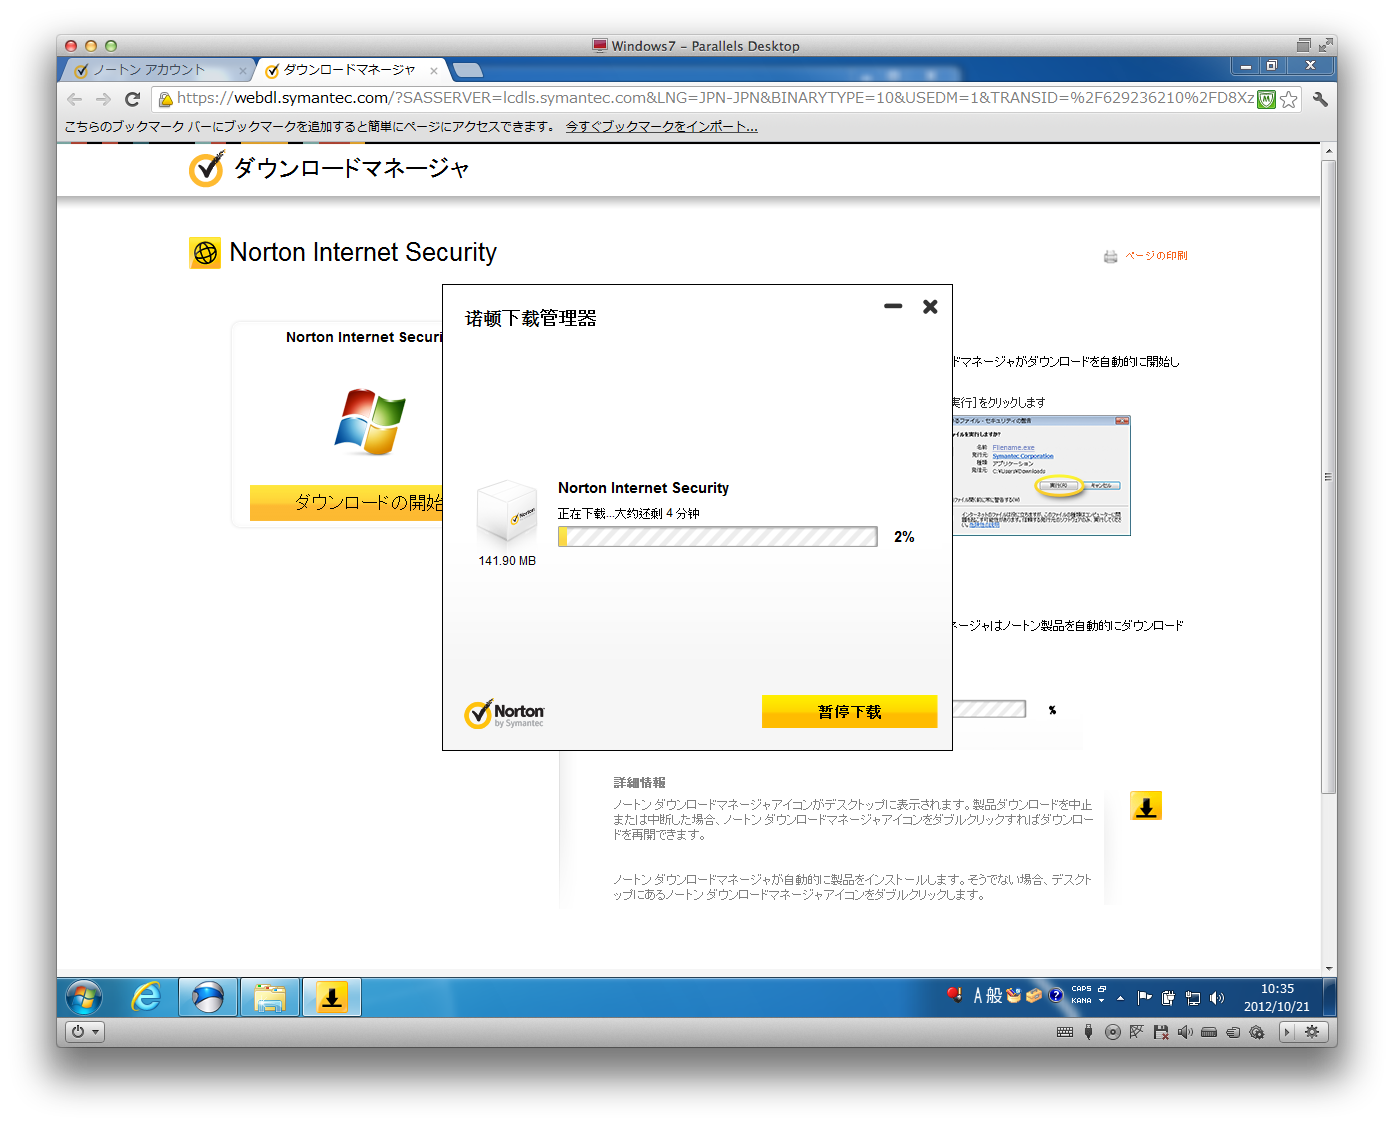Pause the download with the 暂停下载 button
The height and width of the screenshot is (1126, 1394).
[x=849, y=711]
